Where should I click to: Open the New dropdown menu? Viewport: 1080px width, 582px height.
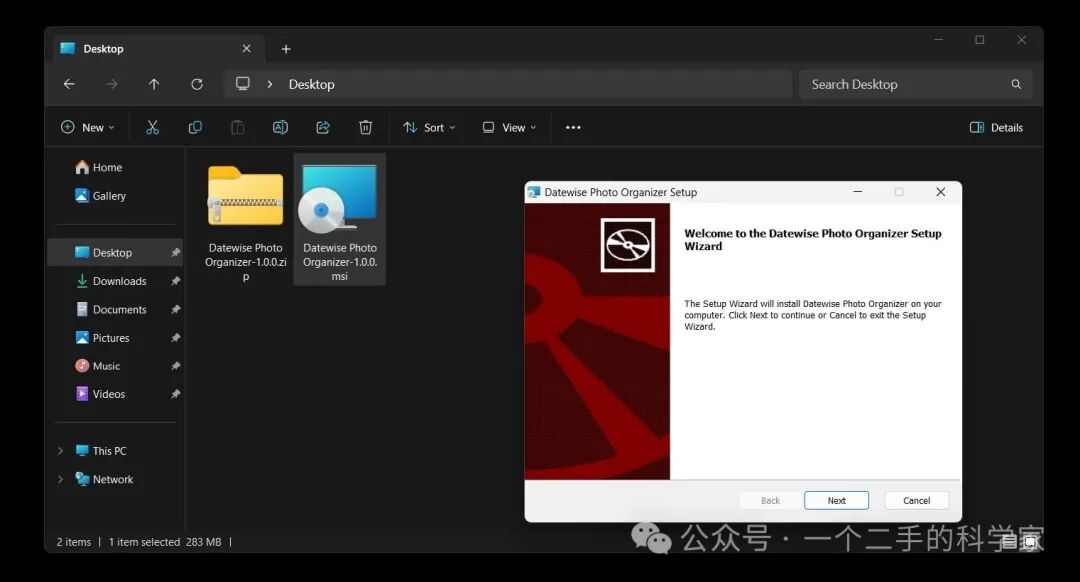(x=87, y=127)
